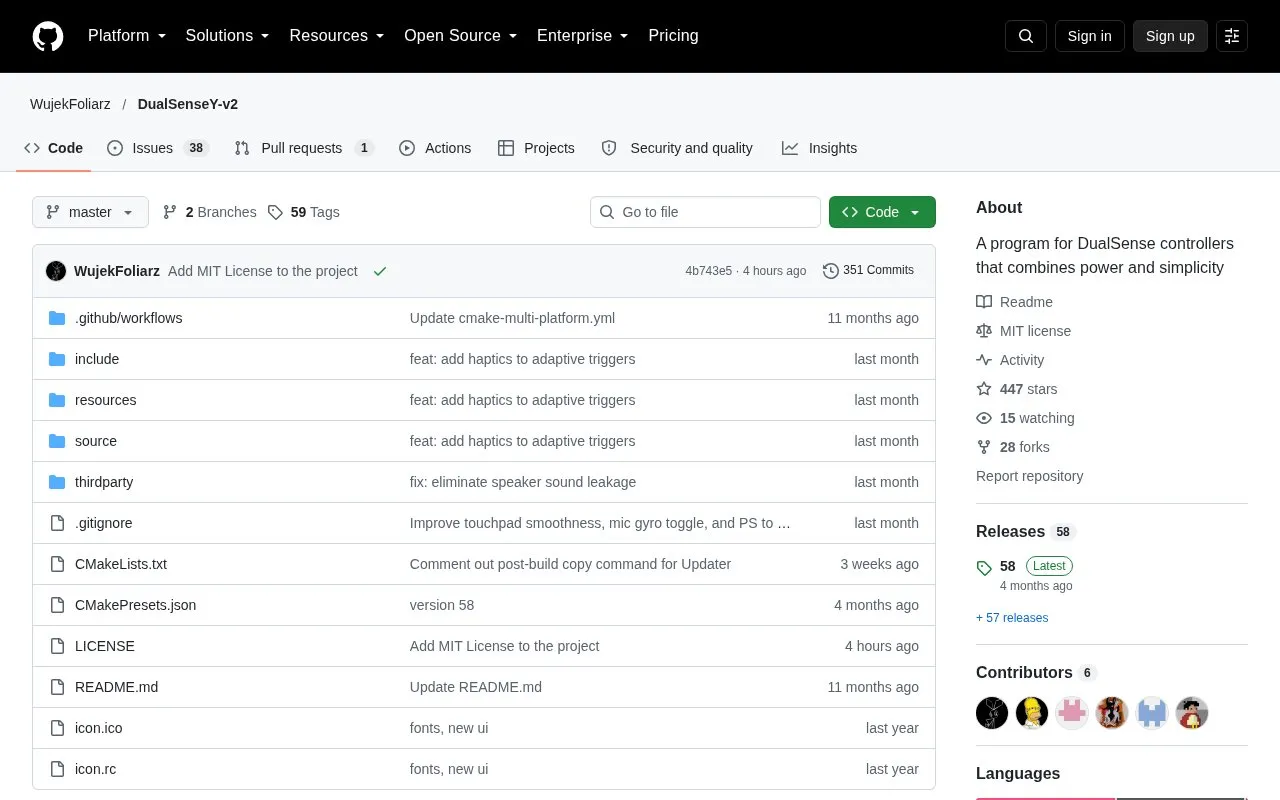View the 2 Branches link

209,212
